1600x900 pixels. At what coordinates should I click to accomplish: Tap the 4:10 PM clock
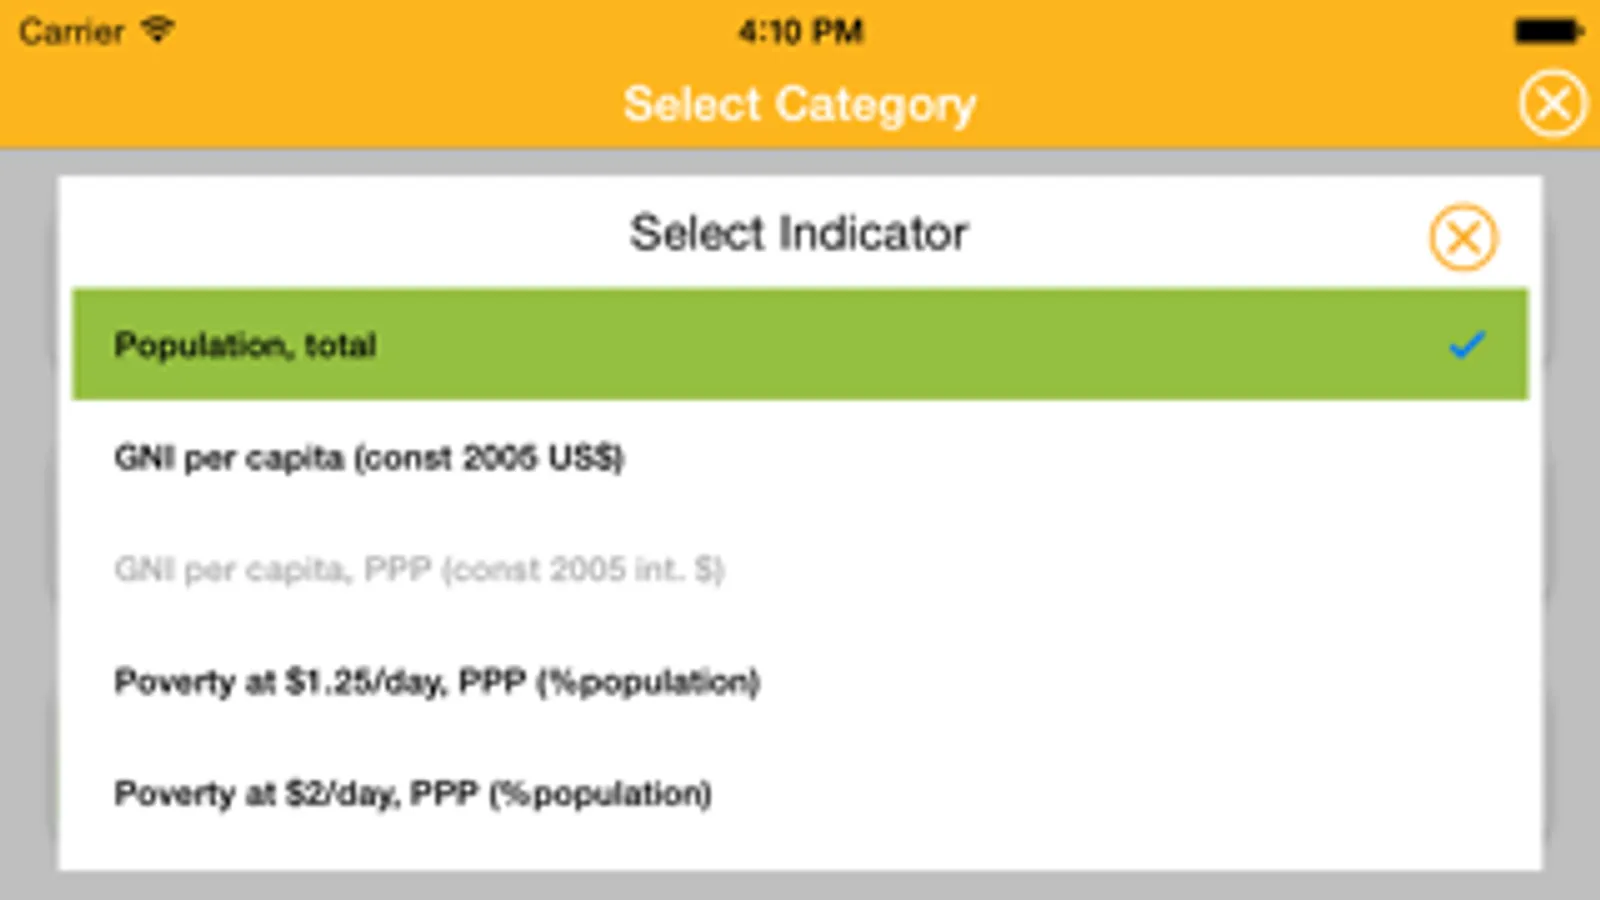coord(800,32)
